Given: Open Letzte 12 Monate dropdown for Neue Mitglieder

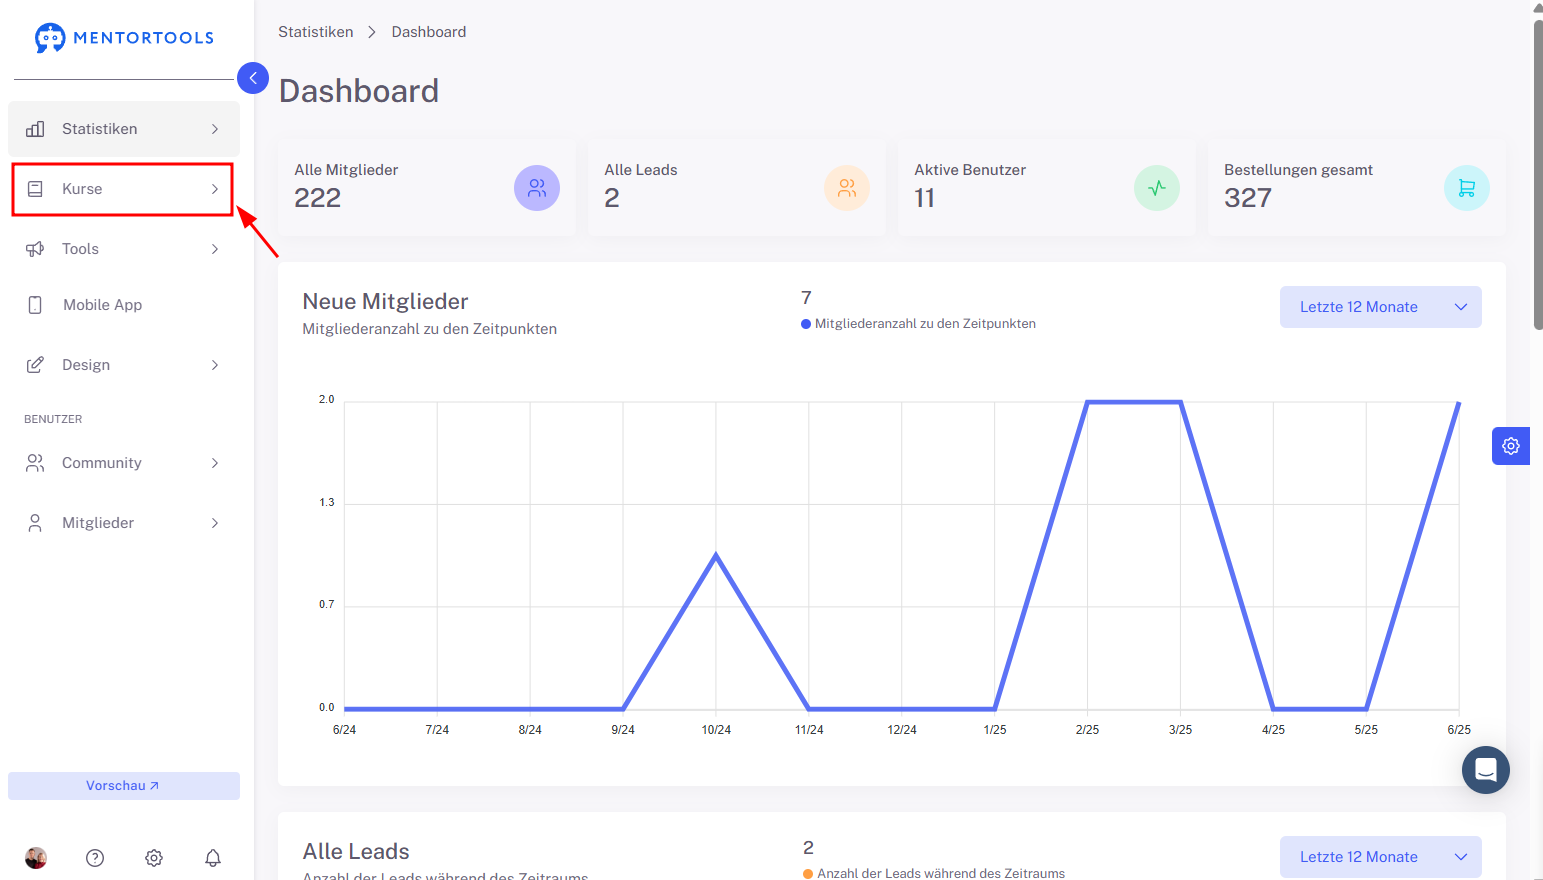Looking at the screenshot, I should tap(1381, 307).
